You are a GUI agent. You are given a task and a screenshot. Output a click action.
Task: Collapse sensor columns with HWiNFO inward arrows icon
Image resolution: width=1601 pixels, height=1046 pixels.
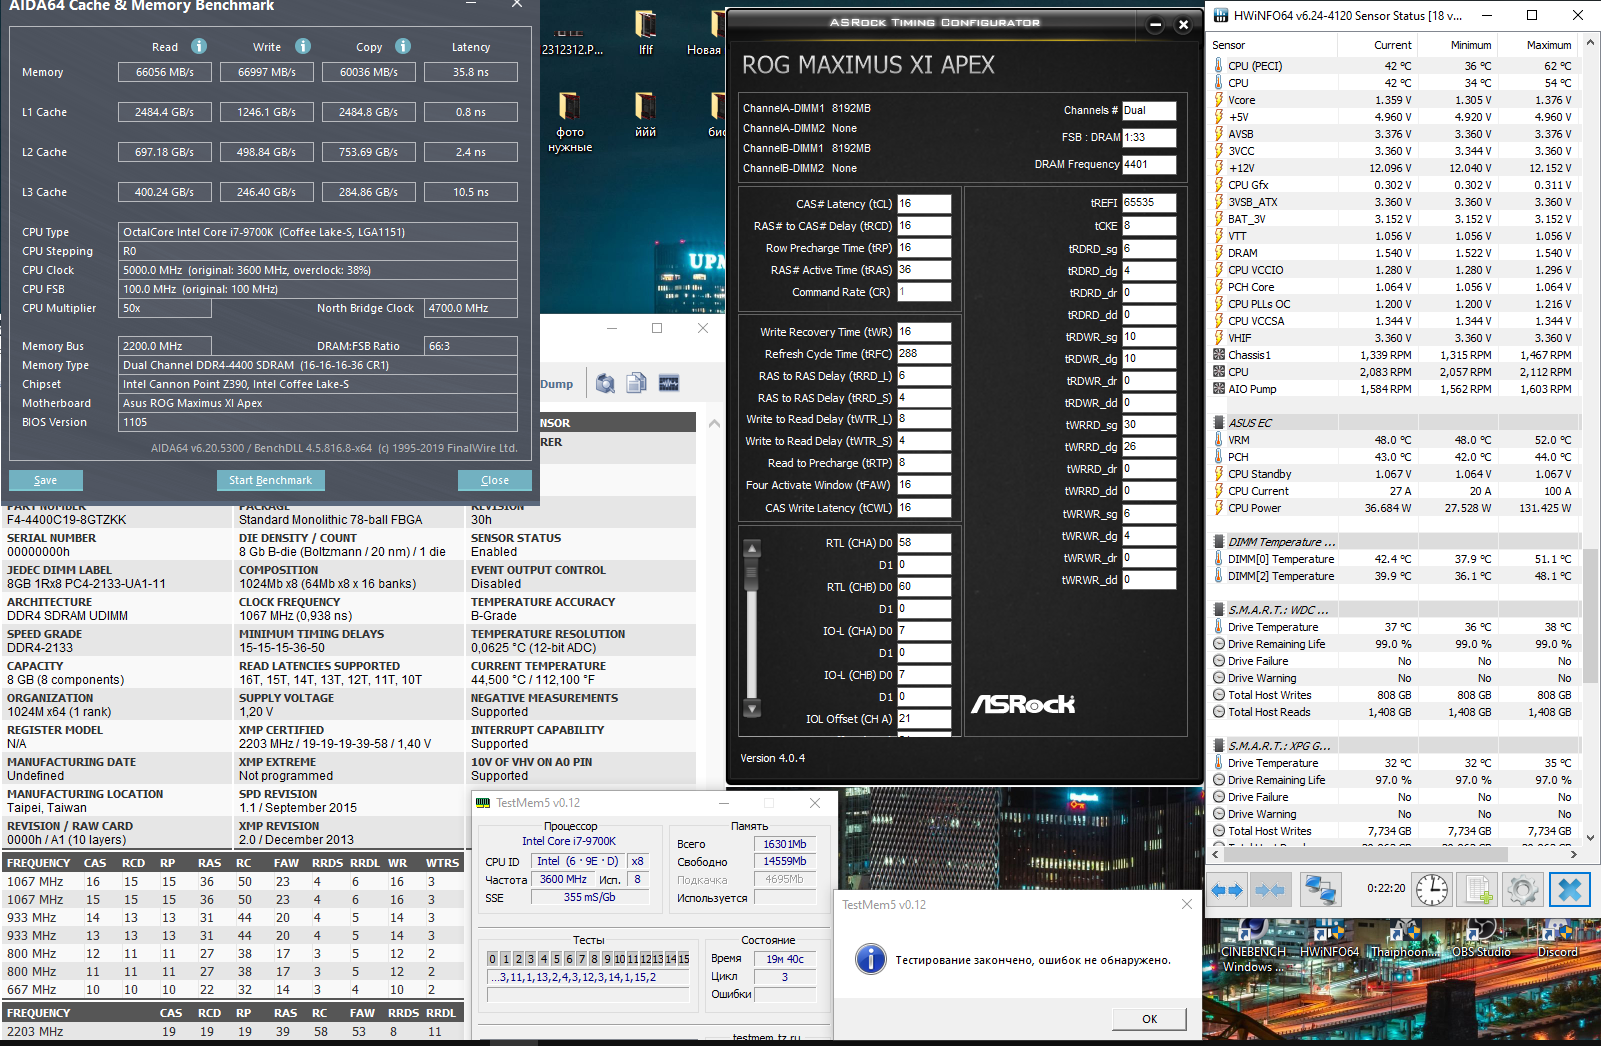click(1270, 889)
